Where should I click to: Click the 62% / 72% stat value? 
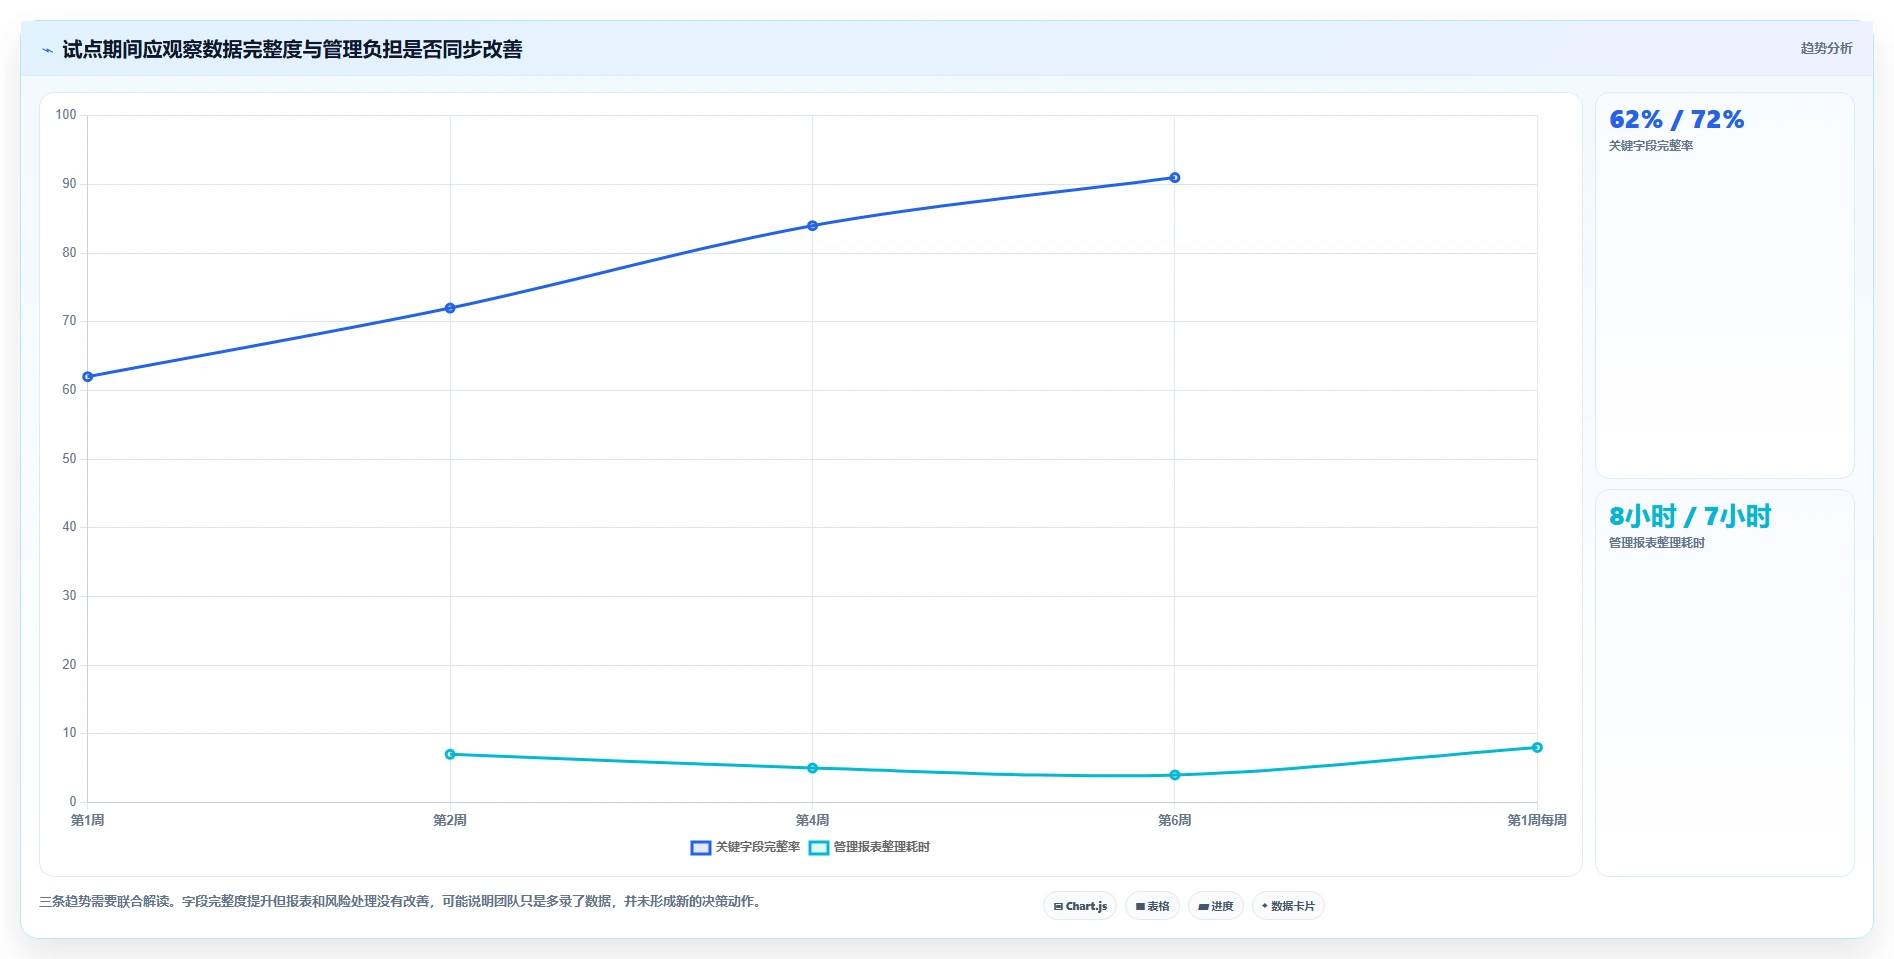pyautogui.click(x=1676, y=120)
